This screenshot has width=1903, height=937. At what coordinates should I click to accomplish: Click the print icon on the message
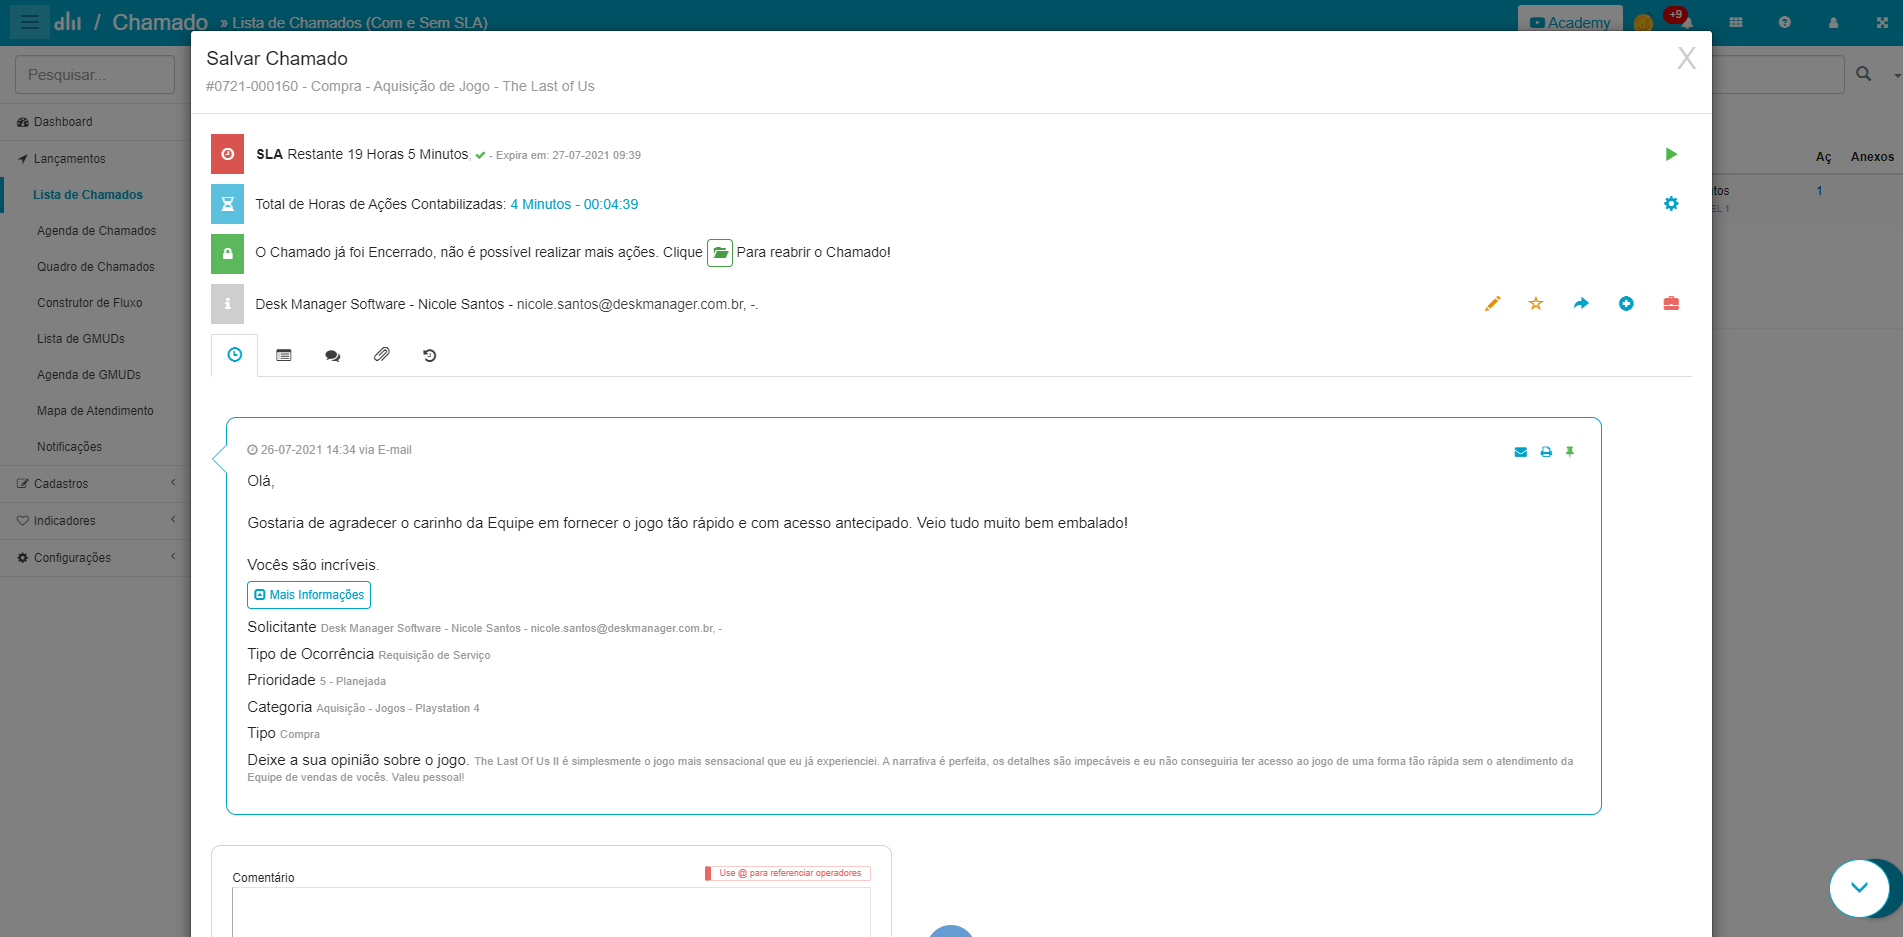pos(1546,452)
